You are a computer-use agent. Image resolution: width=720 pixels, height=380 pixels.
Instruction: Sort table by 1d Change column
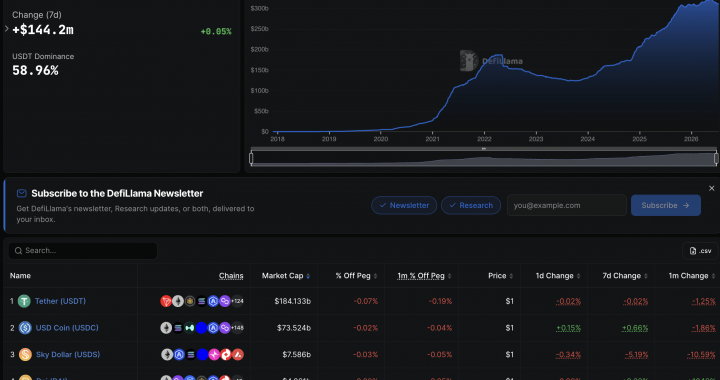click(558, 276)
